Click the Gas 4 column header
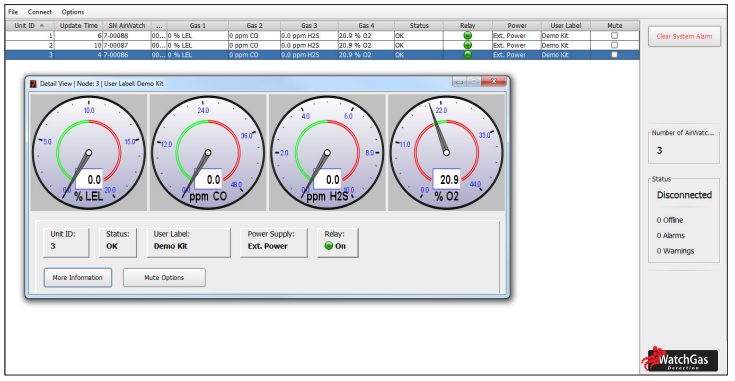735x381 pixels. click(x=366, y=26)
